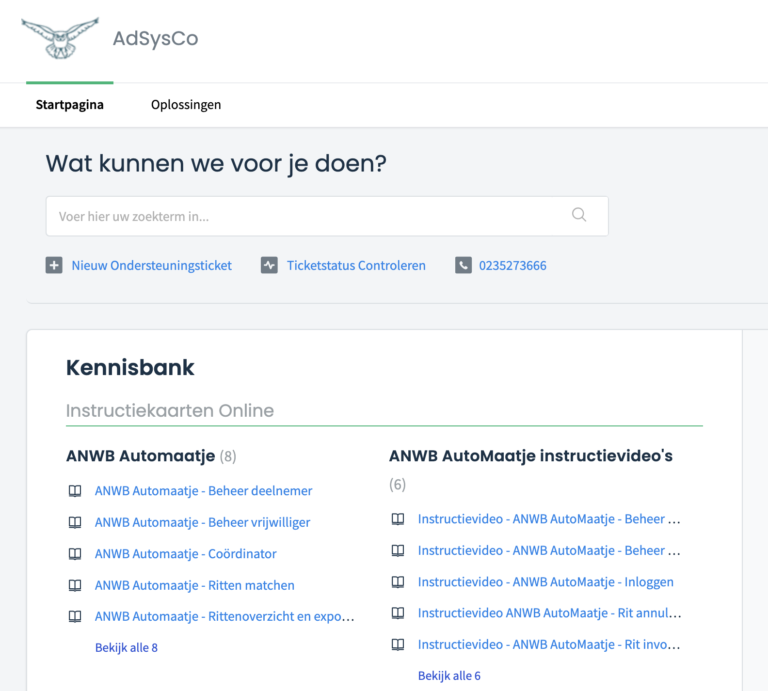Click the plus icon for new ticket
The height and width of the screenshot is (691, 768).
[x=54, y=265]
